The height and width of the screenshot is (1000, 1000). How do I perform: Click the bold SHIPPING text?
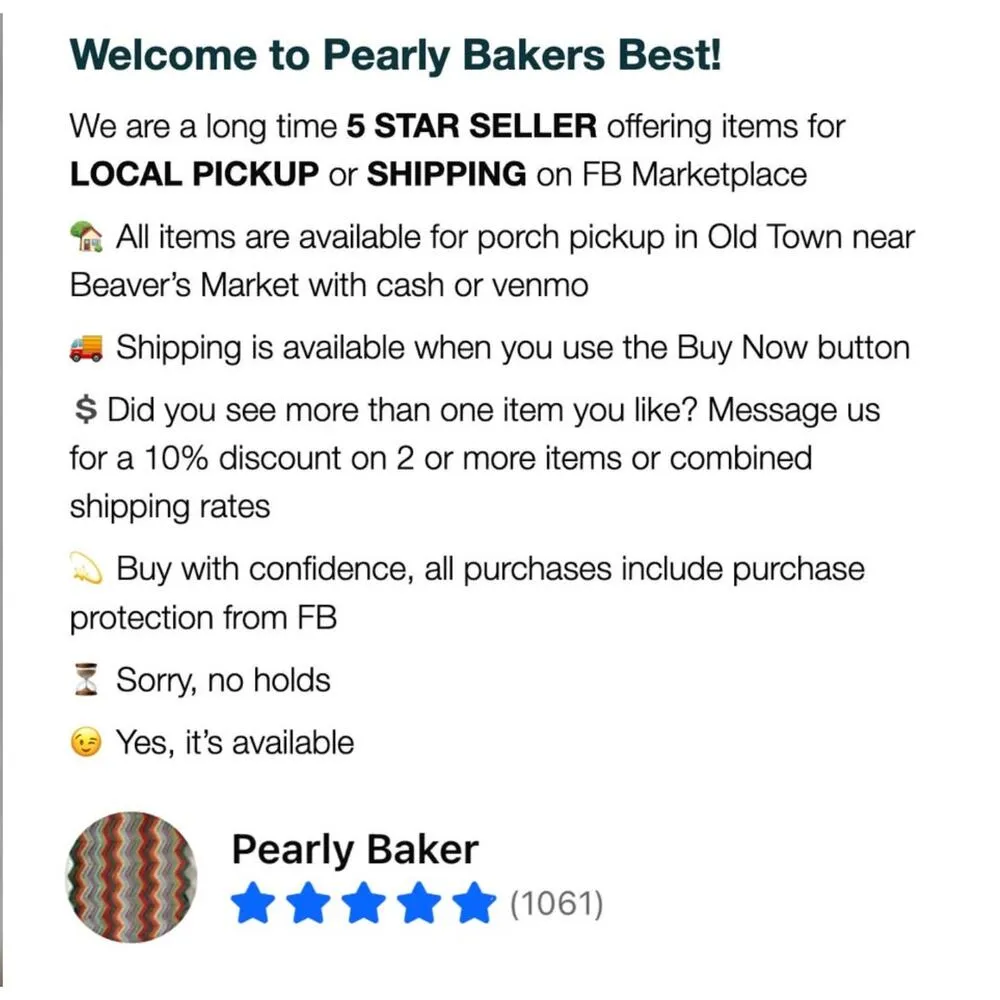pos(446,175)
